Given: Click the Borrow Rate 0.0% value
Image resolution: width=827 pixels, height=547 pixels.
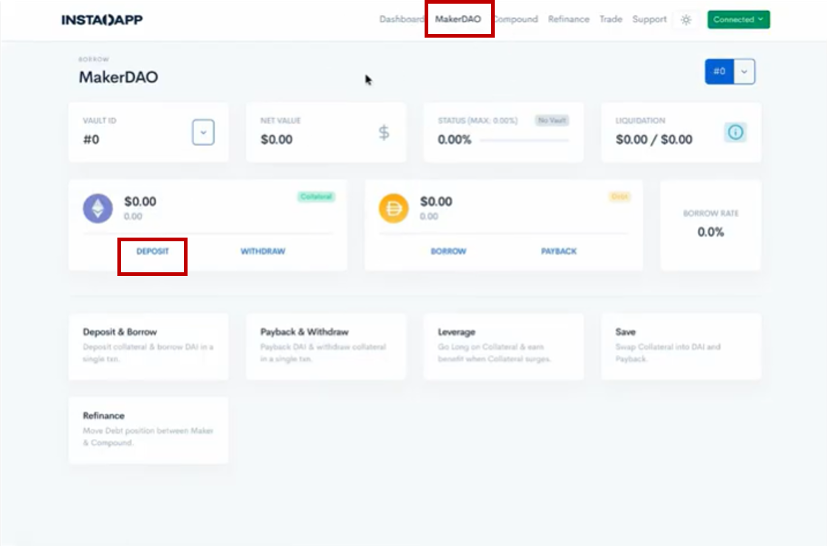Looking at the screenshot, I should [x=710, y=232].
